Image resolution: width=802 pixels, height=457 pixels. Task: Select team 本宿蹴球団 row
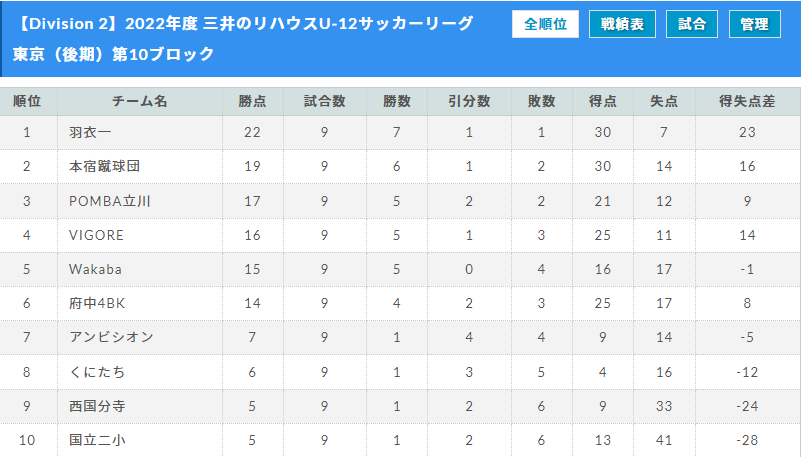click(401, 166)
